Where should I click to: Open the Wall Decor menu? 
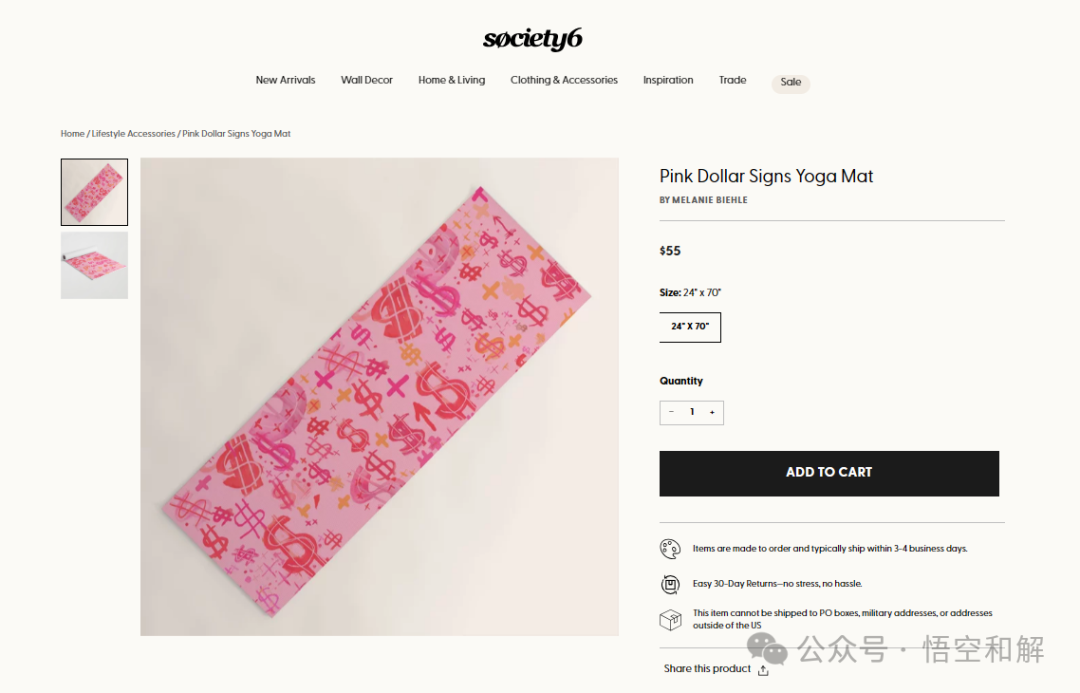(367, 80)
